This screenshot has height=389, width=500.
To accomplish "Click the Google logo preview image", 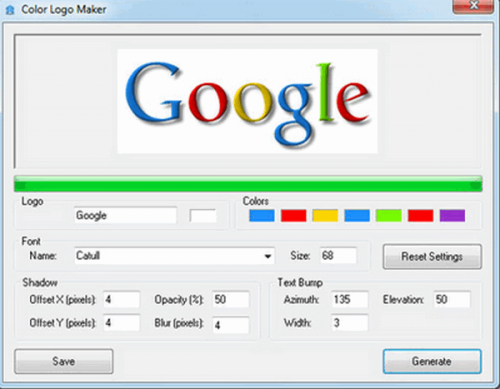I will click(x=247, y=101).
